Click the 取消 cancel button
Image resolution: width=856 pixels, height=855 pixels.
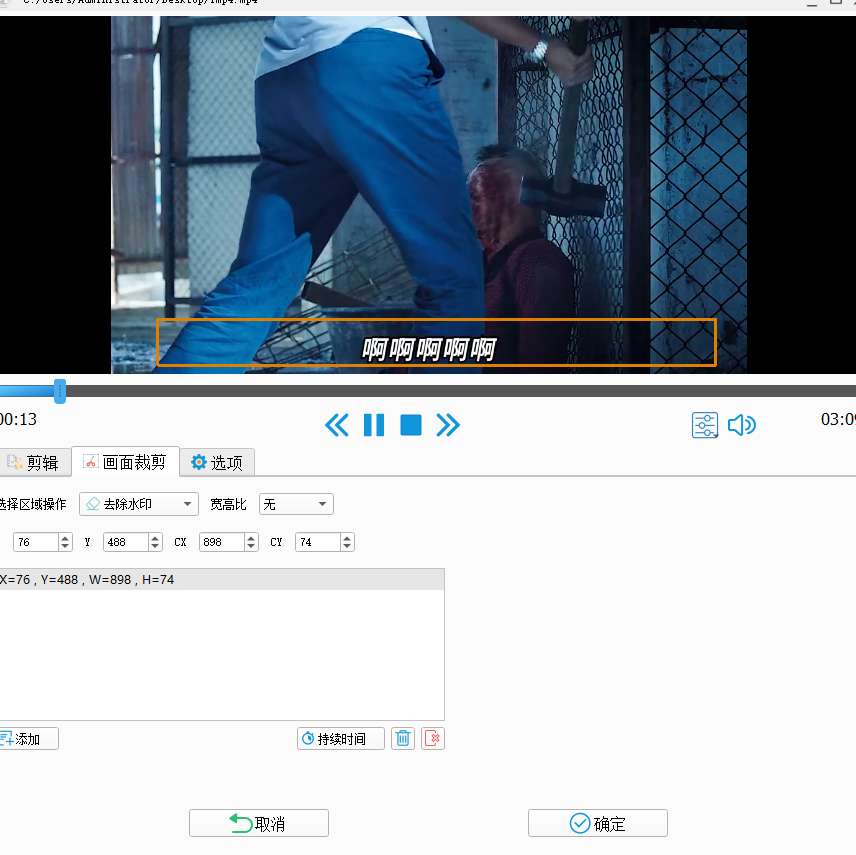pyautogui.click(x=259, y=823)
